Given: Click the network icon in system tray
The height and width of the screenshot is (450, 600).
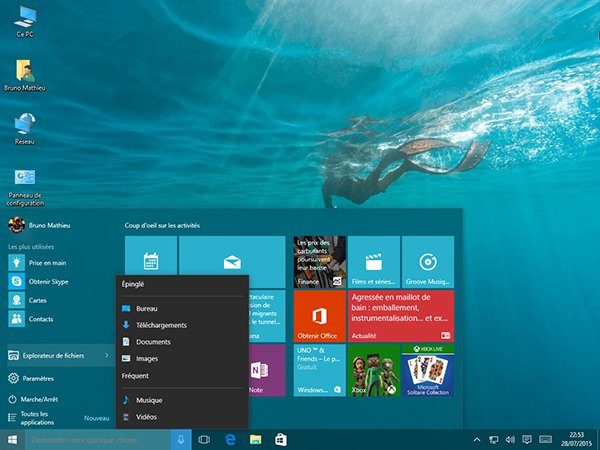Looking at the screenshot, I should coord(494,440).
